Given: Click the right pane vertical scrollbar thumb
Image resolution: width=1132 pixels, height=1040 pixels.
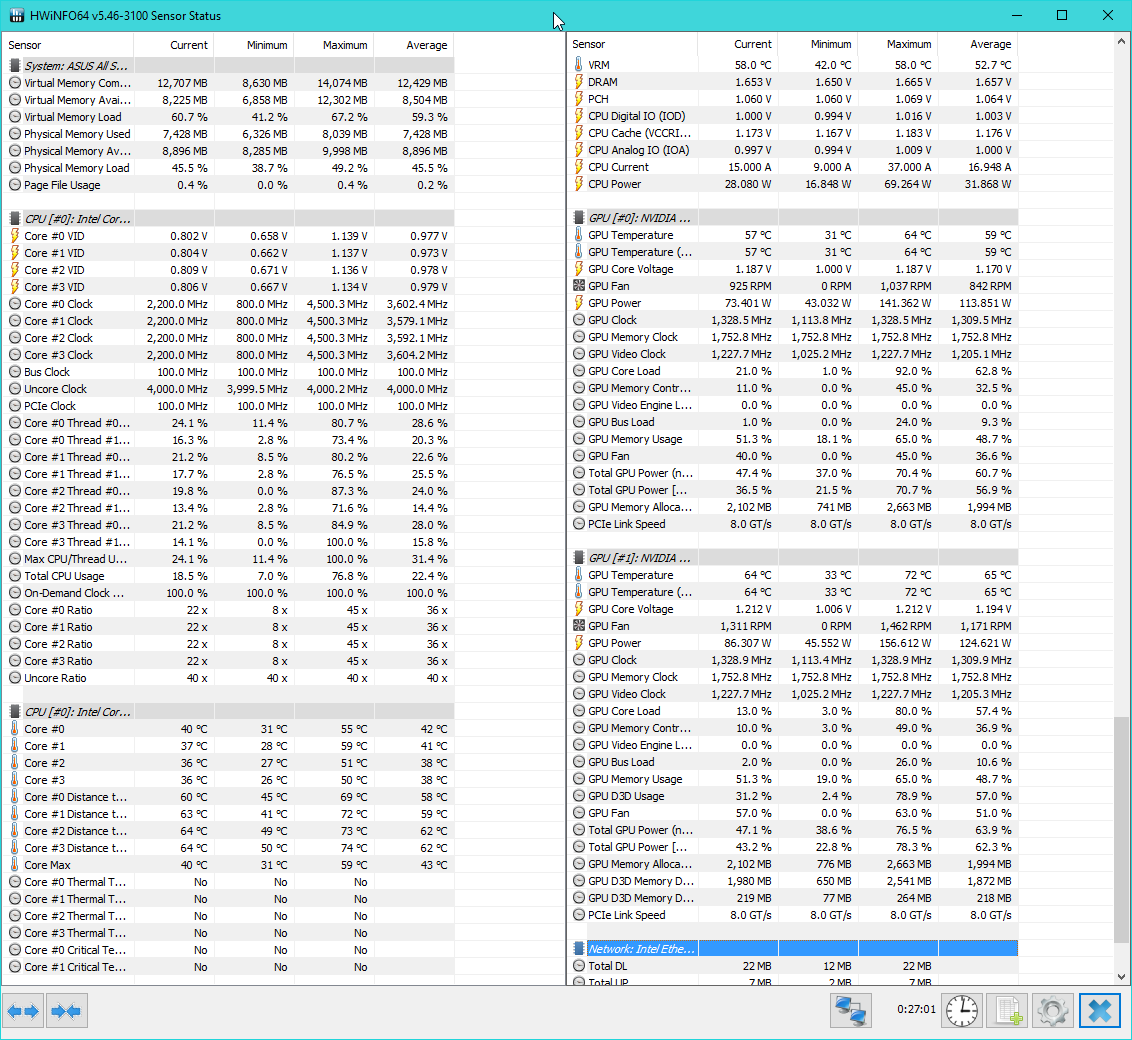Looking at the screenshot, I should coord(1121,829).
